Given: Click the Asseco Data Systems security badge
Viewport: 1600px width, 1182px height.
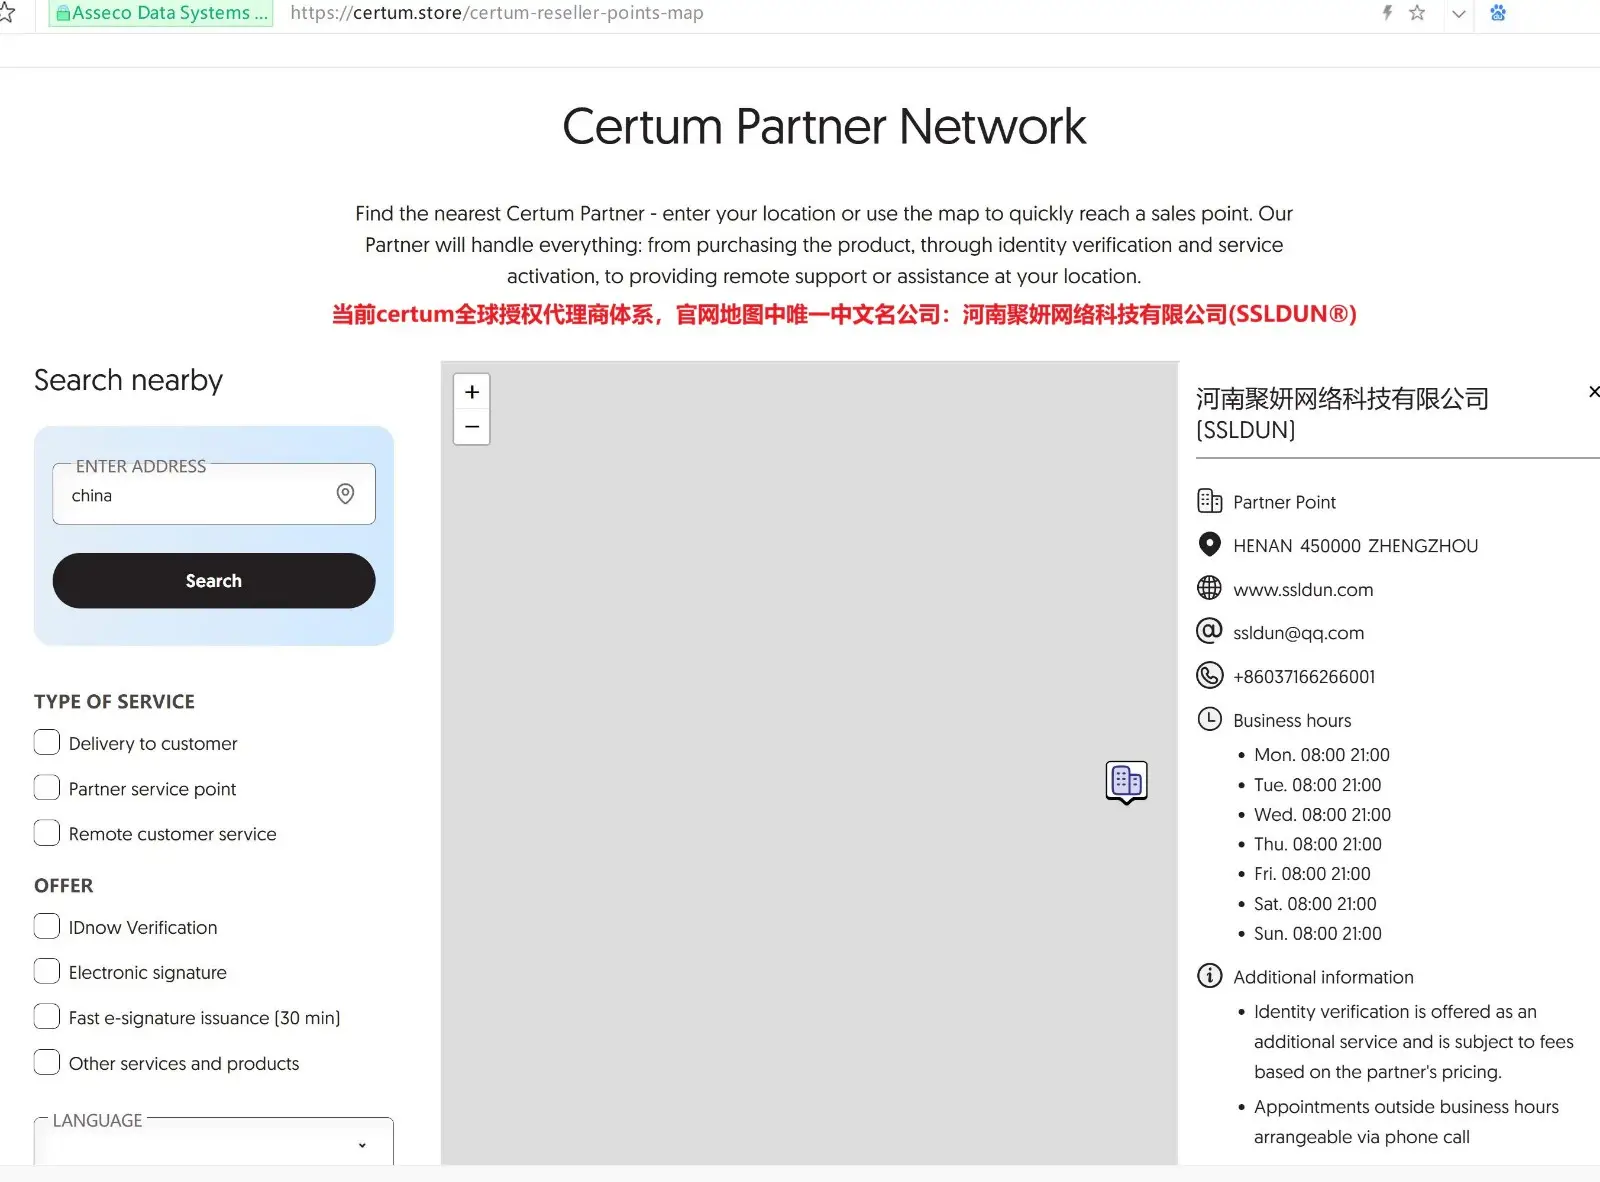Looking at the screenshot, I should pos(161,13).
